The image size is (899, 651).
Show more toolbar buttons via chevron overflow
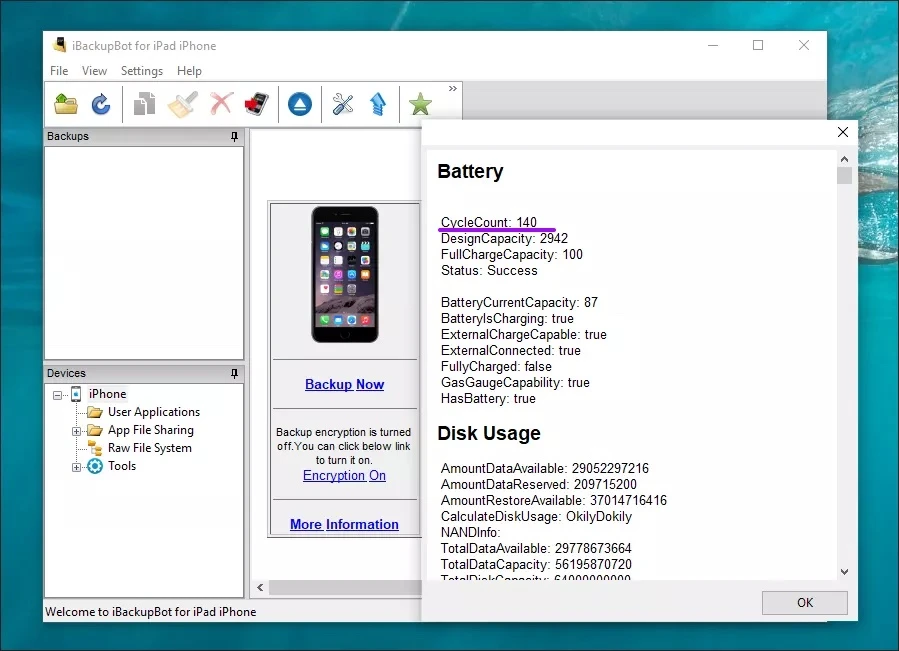point(452,89)
